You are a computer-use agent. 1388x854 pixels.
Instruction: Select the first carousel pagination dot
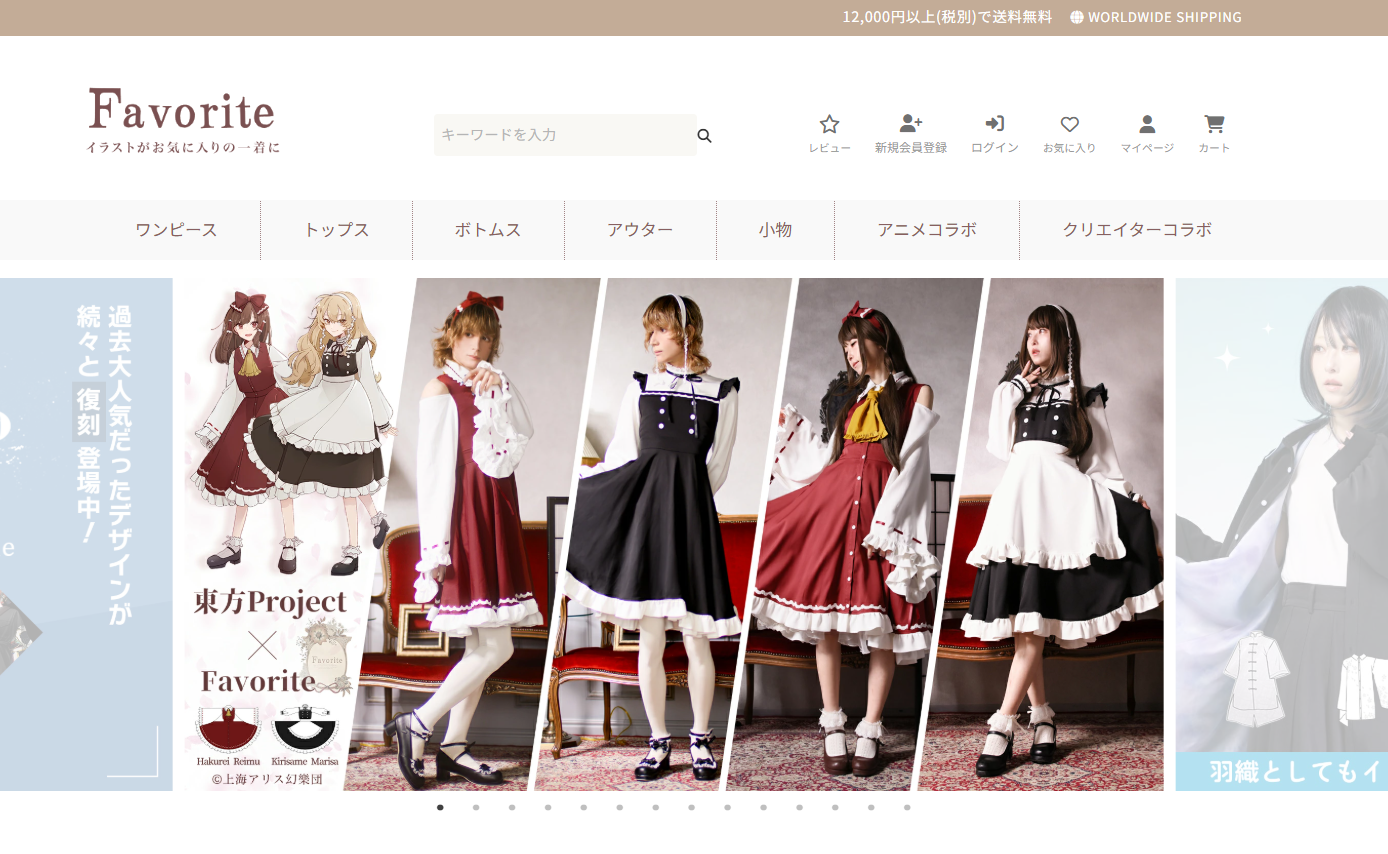440,807
